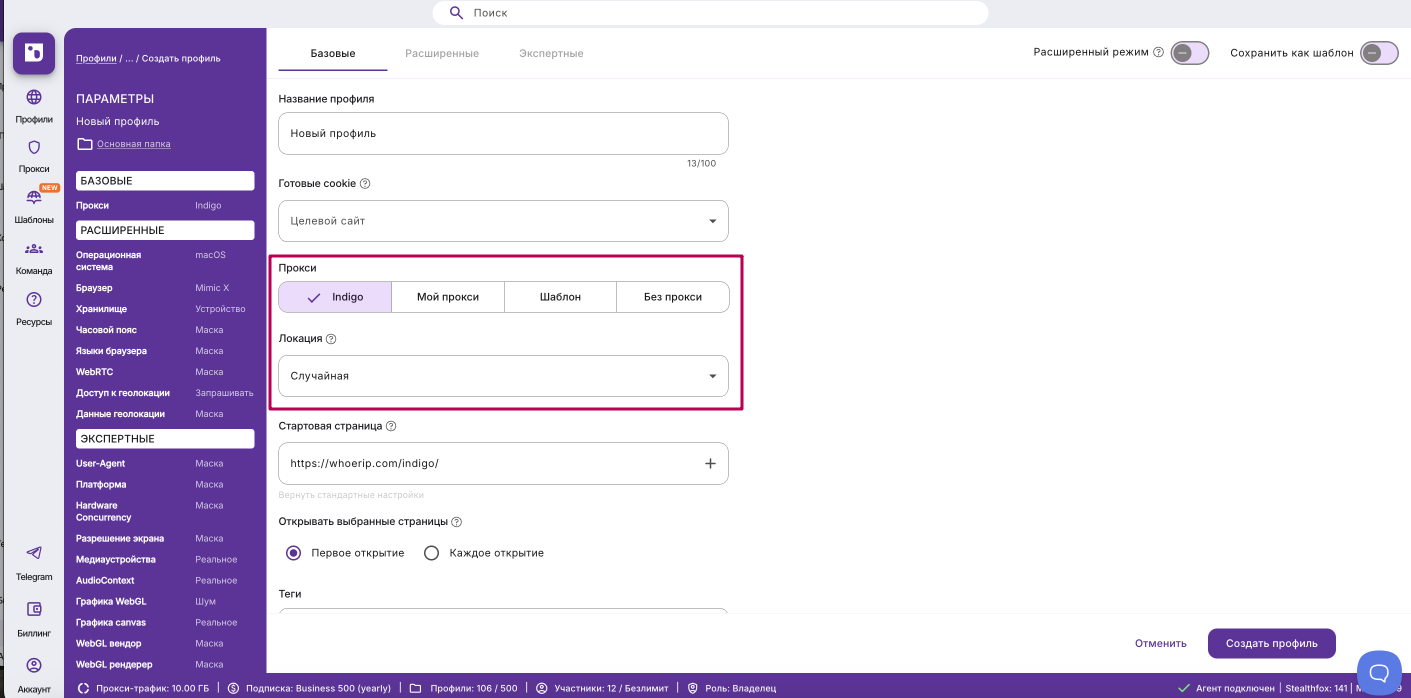Select Indigo proxy option
The width and height of the screenshot is (1411, 698).
tap(335, 297)
